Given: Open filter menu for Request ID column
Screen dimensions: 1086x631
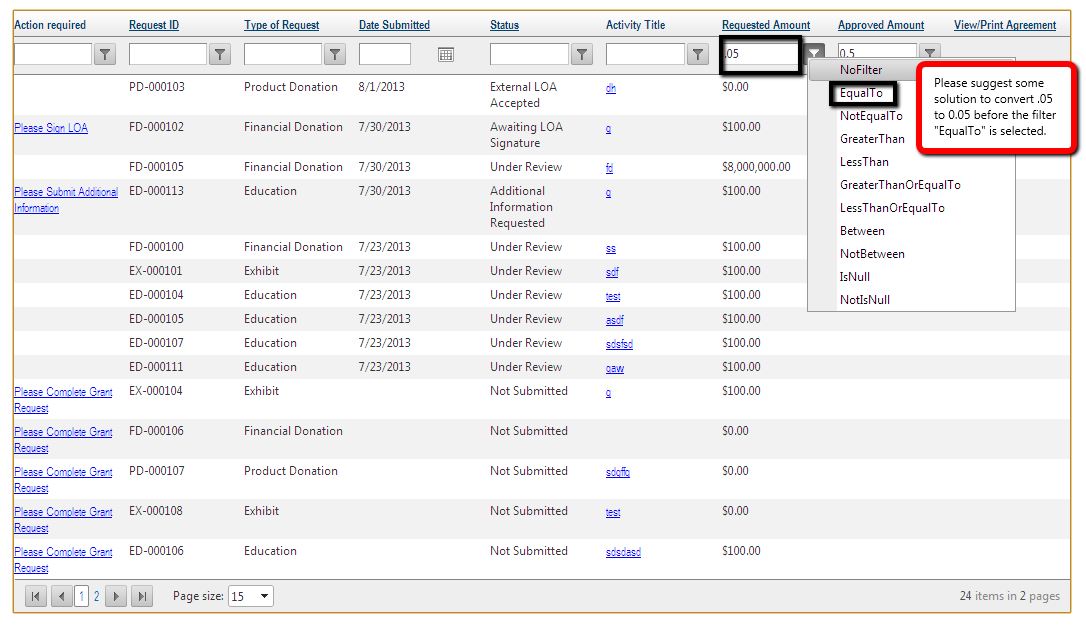Looking at the screenshot, I should (x=220, y=54).
